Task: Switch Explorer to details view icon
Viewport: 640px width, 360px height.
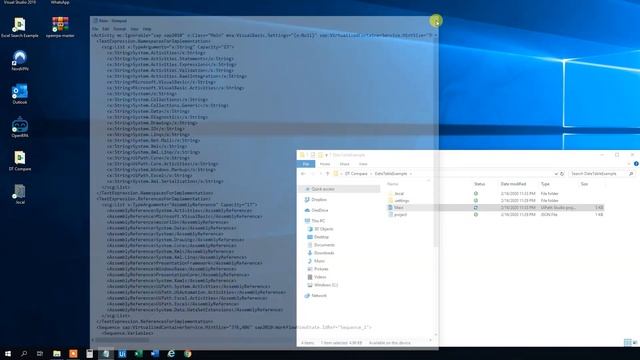Action: [x=627, y=342]
